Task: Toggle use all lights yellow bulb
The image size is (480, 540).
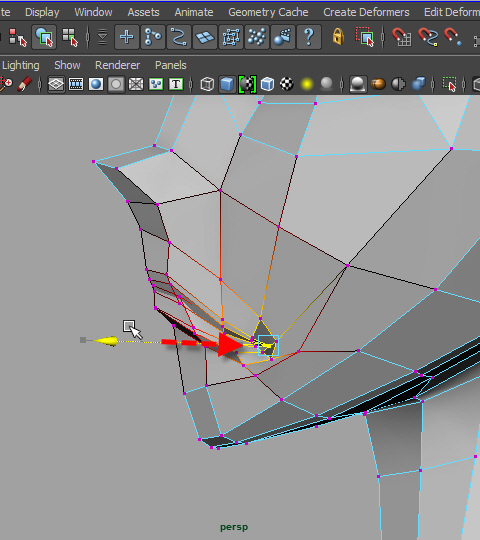Action: point(307,84)
